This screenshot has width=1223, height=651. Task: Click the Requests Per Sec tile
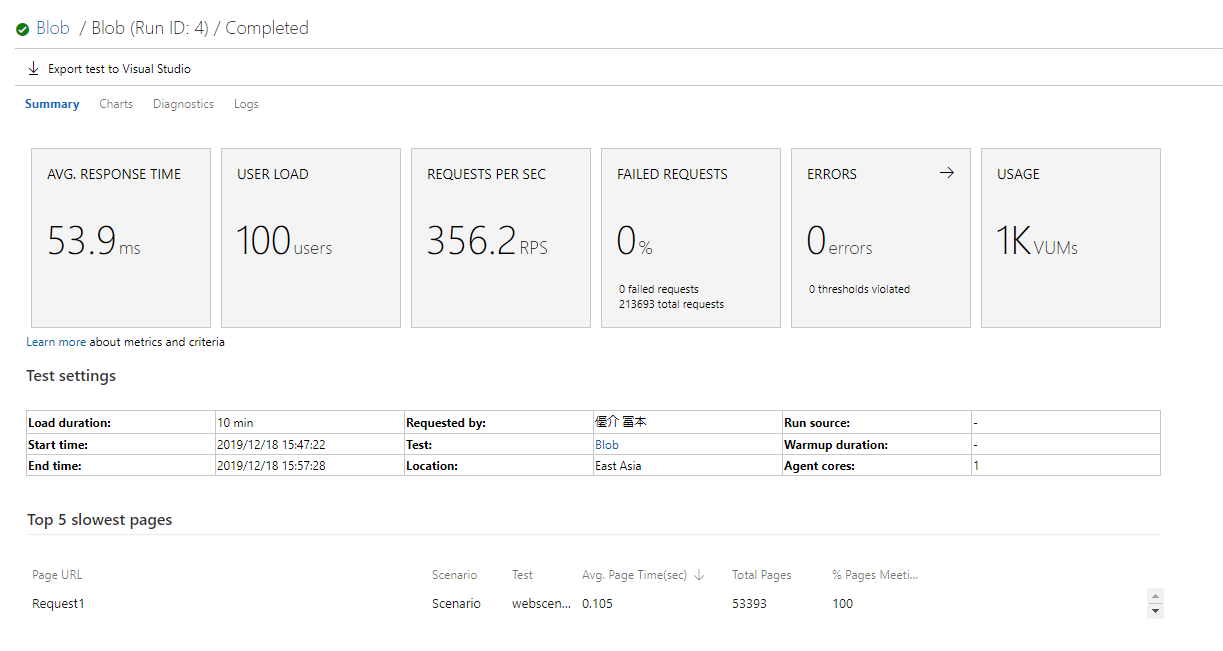pos(500,238)
